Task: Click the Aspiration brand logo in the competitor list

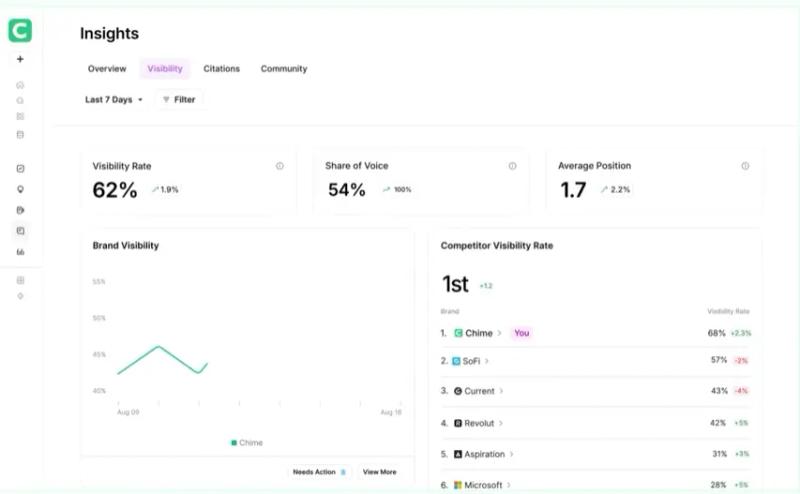Action: coord(458,454)
